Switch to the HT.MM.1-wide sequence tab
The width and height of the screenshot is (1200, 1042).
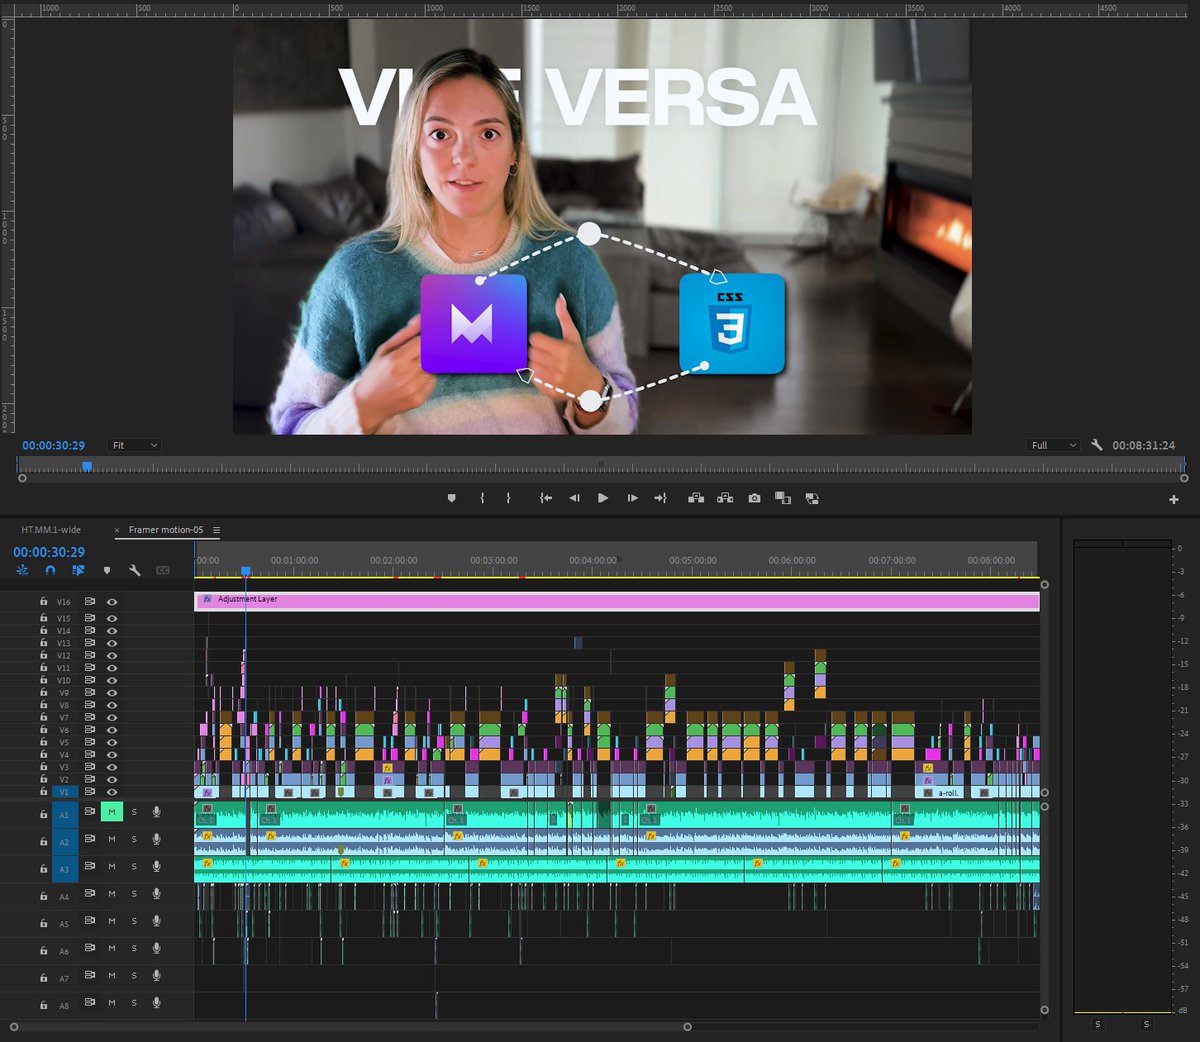click(x=51, y=530)
